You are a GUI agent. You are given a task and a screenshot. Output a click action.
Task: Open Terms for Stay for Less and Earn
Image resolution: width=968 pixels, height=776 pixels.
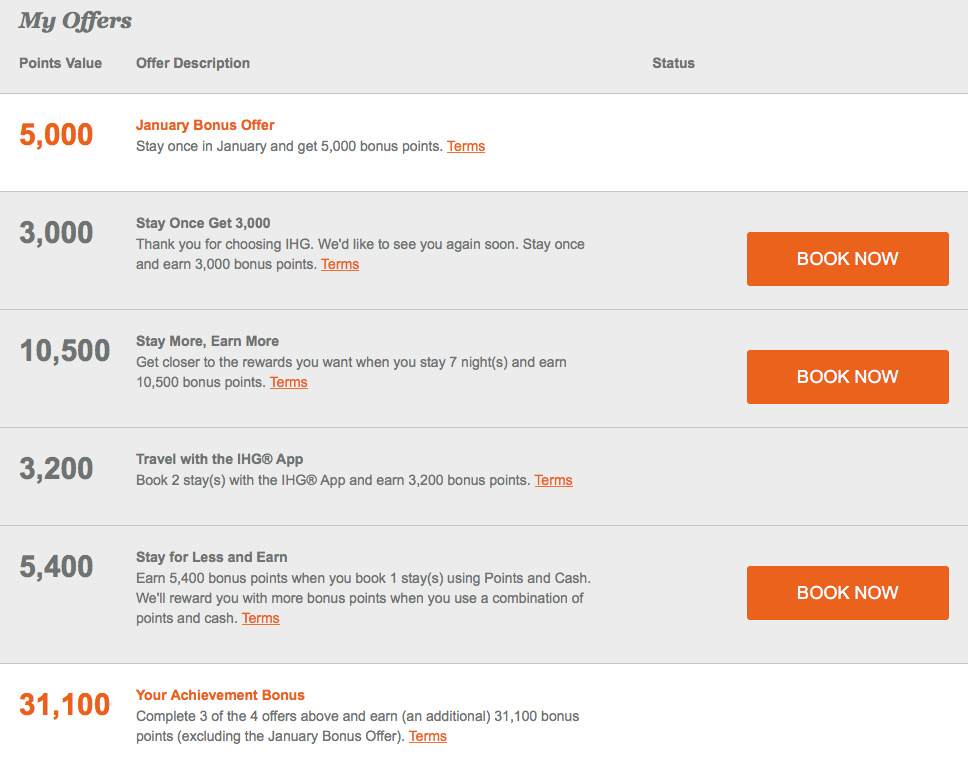pos(261,618)
